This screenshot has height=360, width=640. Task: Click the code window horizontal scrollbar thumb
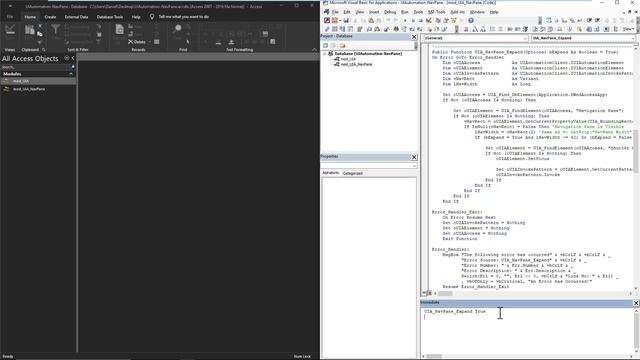pos(445,293)
